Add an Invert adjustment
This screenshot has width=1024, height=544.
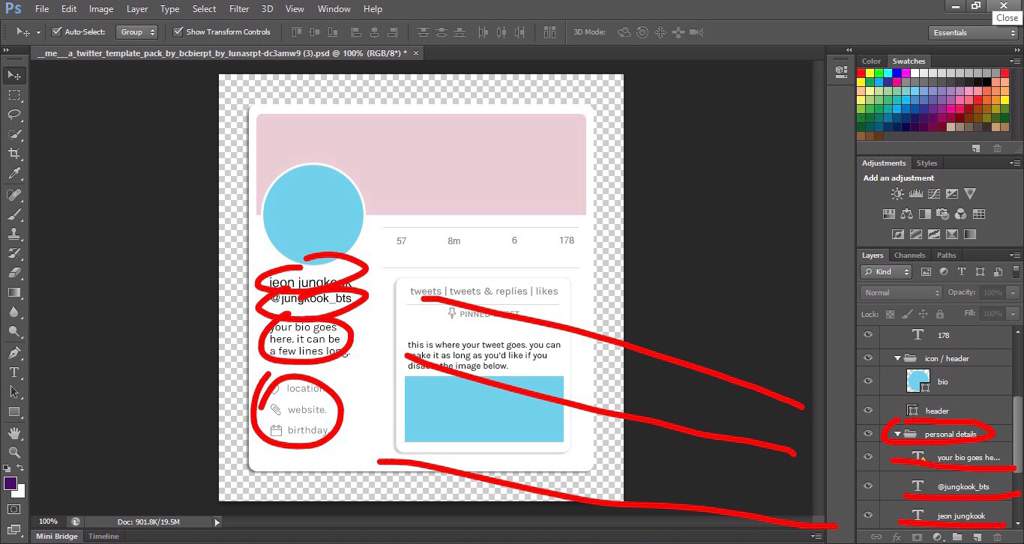pyautogui.click(x=897, y=234)
